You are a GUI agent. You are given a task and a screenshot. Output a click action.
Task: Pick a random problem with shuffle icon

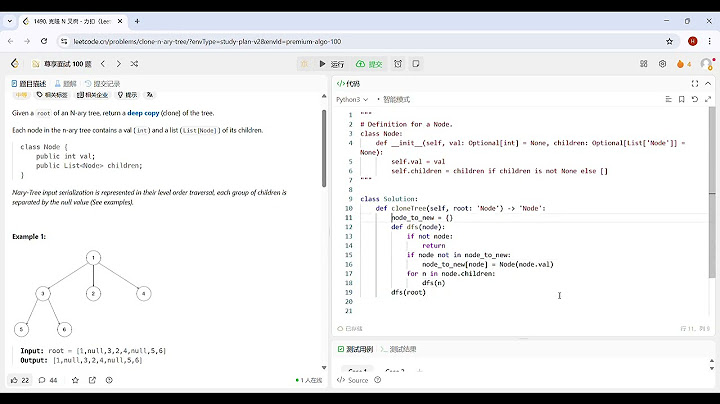click(x=134, y=64)
